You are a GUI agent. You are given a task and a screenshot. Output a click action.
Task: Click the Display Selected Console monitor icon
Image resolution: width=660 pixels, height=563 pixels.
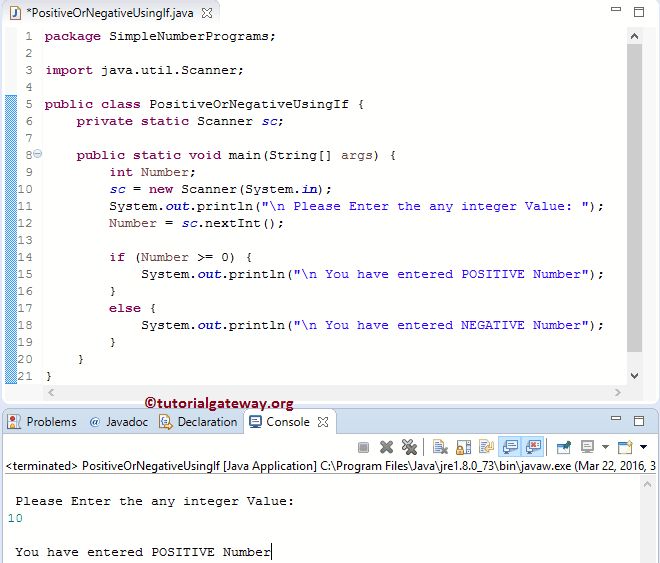(x=587, y=447)
